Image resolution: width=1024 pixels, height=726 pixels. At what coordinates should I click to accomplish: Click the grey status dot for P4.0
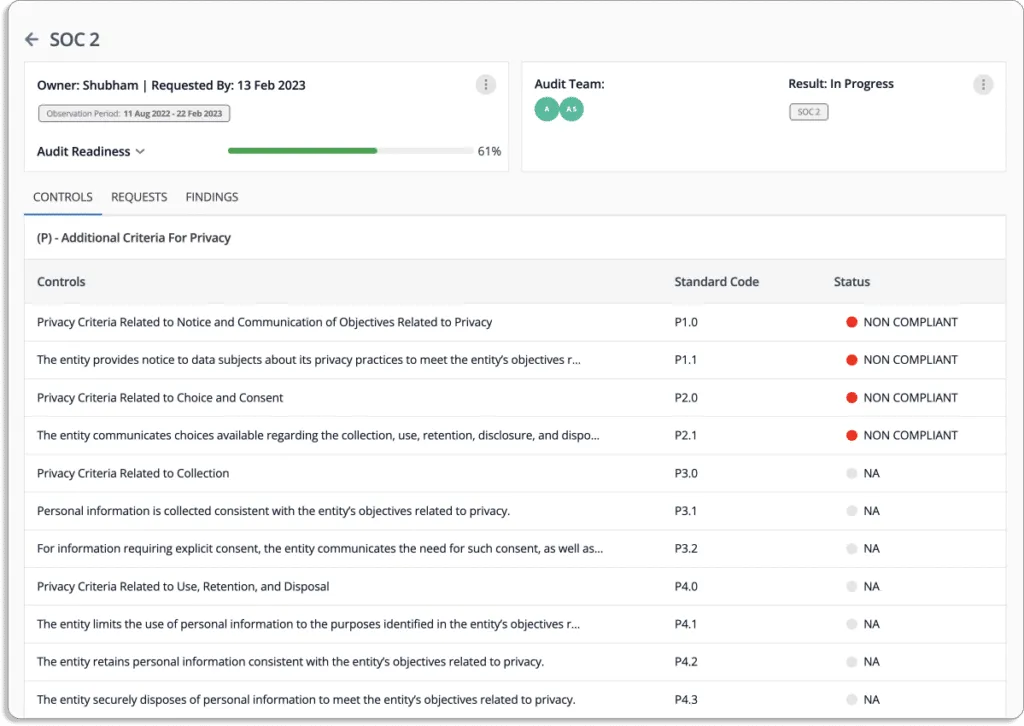[852, 587]
